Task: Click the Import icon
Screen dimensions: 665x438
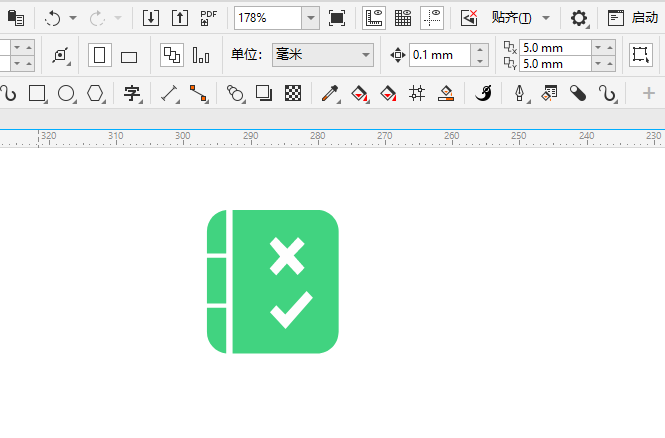Action: (151, 18)
